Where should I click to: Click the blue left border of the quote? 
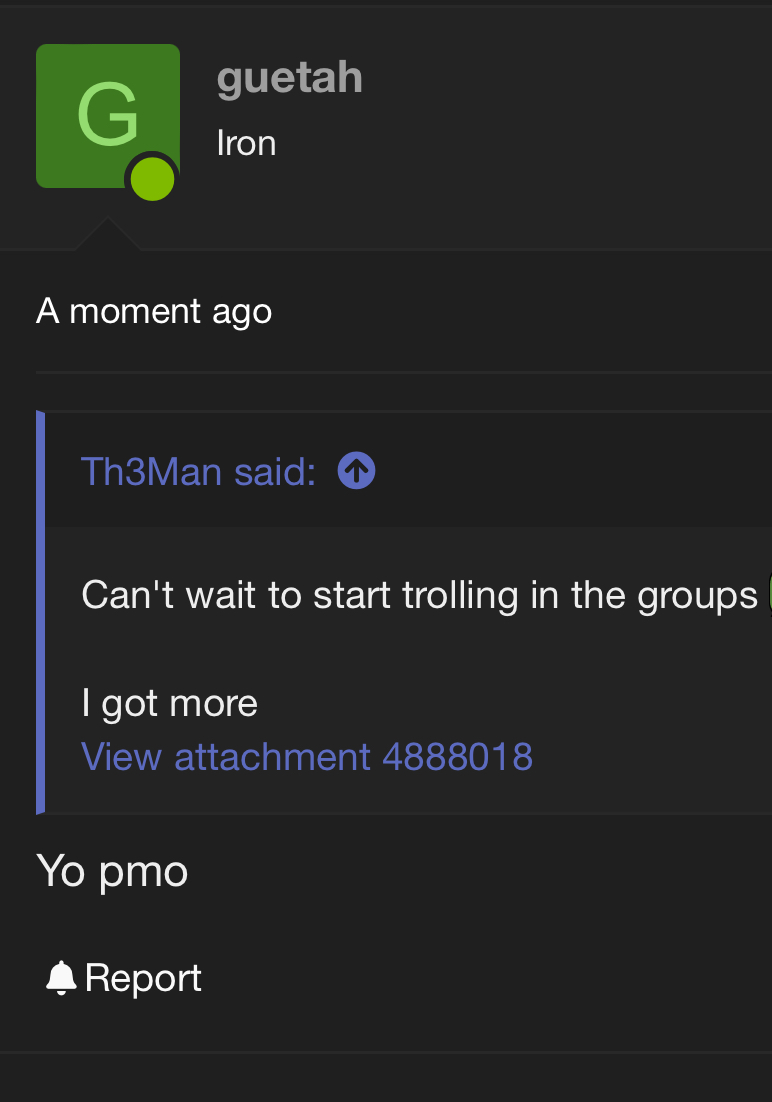(40, 612)
